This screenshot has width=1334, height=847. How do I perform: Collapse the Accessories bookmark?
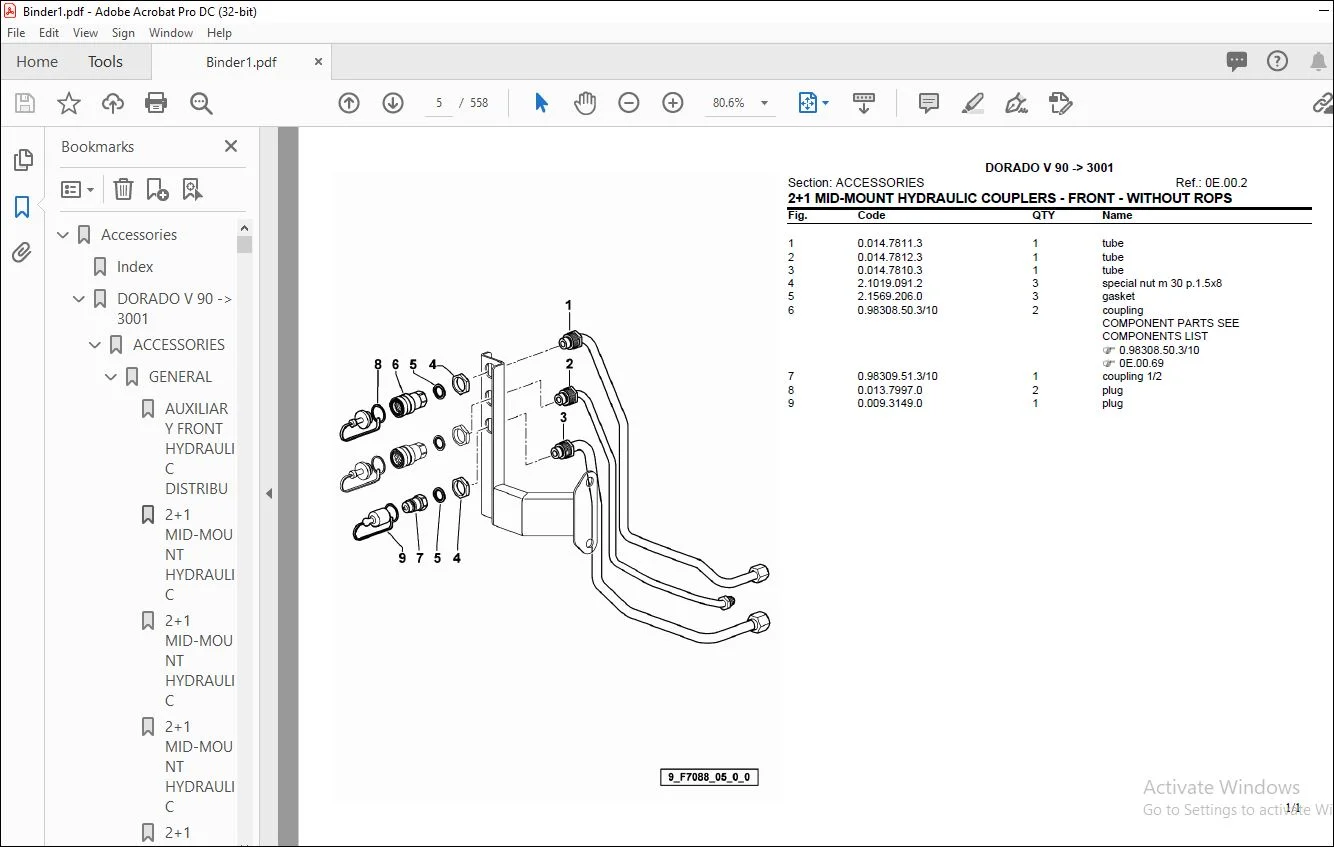64,235
